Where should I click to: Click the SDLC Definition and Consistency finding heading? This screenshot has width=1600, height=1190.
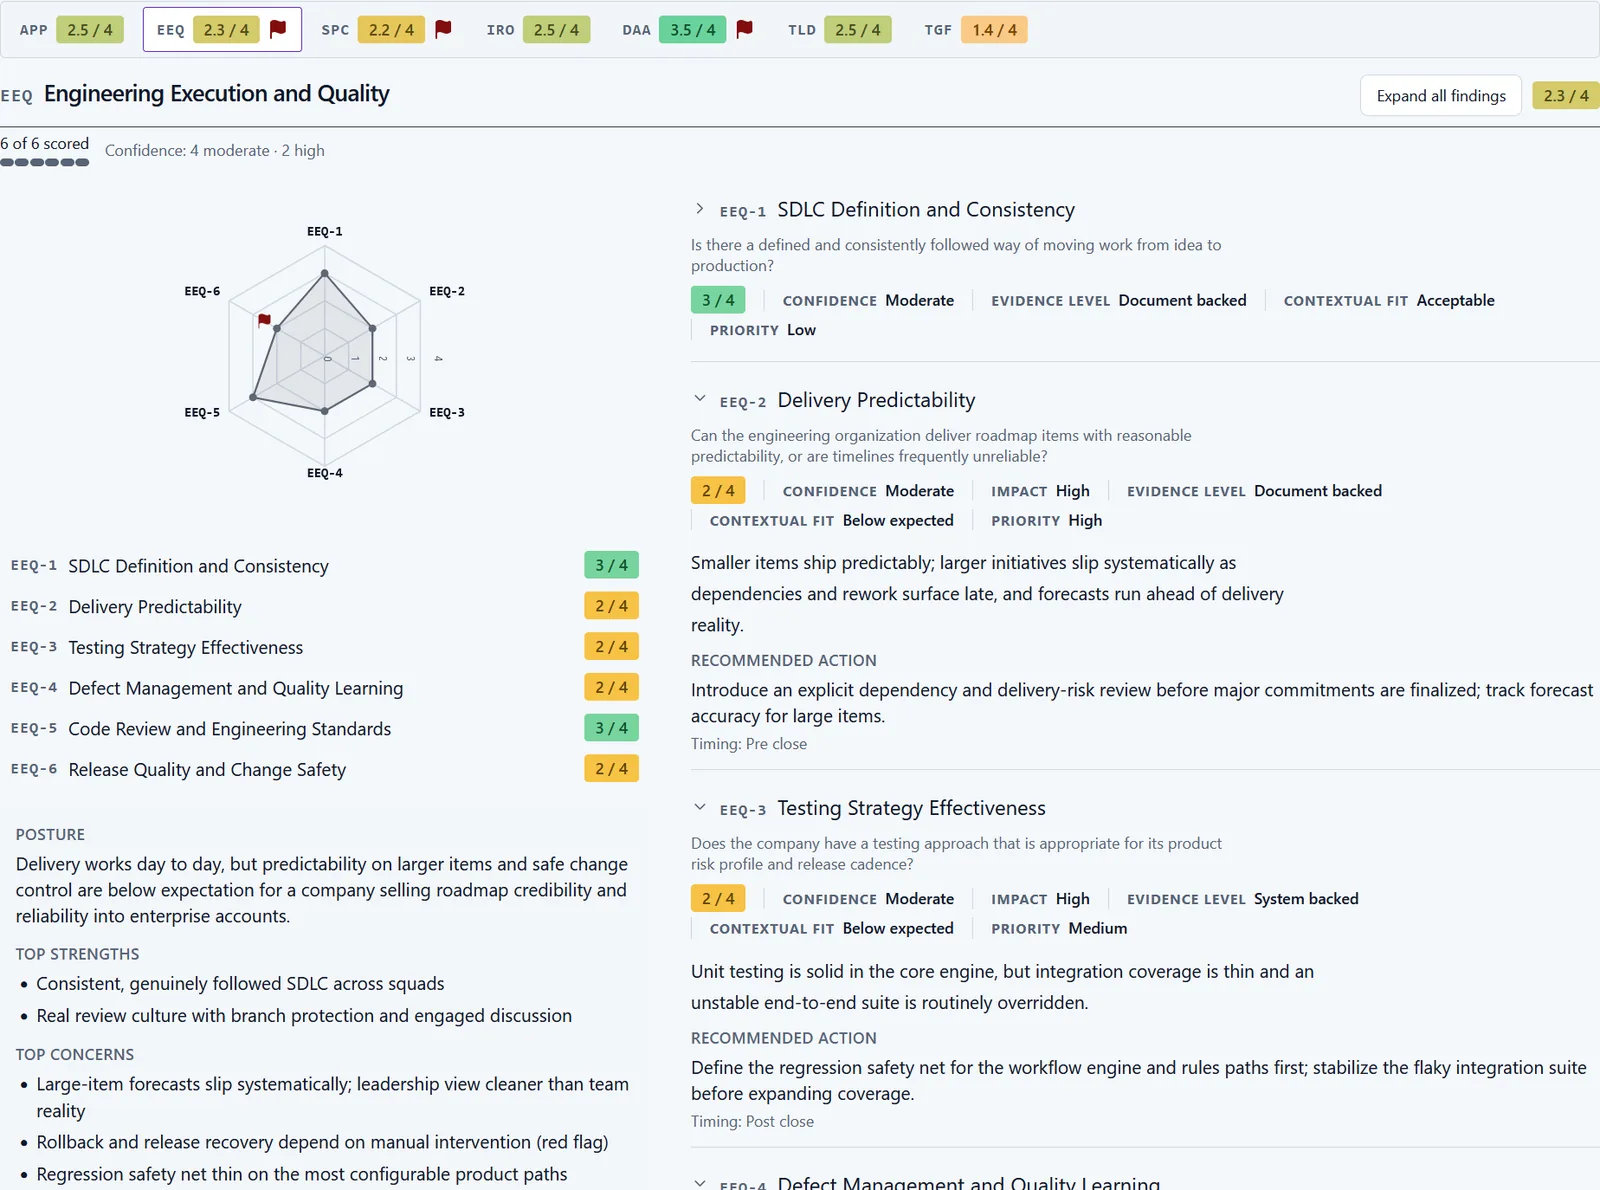coord(926,210)
